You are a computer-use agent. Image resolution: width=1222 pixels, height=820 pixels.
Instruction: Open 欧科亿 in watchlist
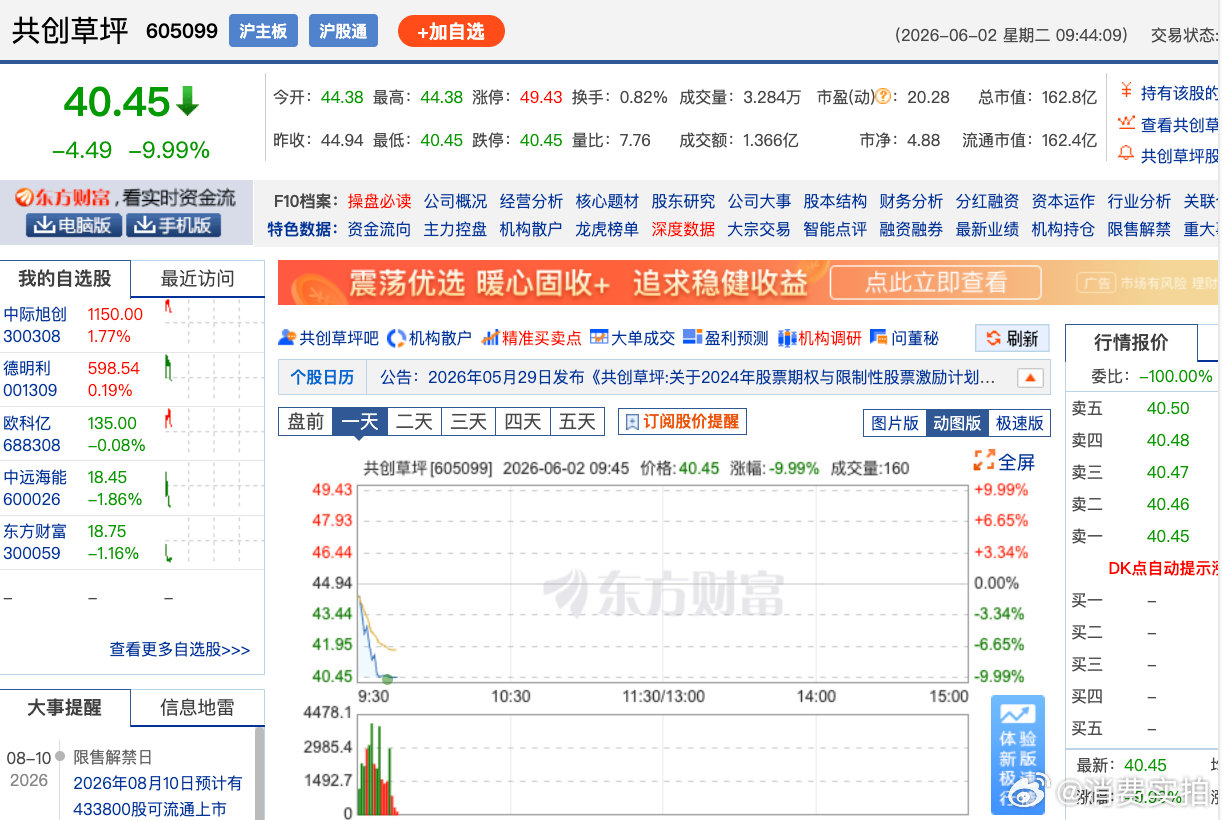[x=27, y=423]
